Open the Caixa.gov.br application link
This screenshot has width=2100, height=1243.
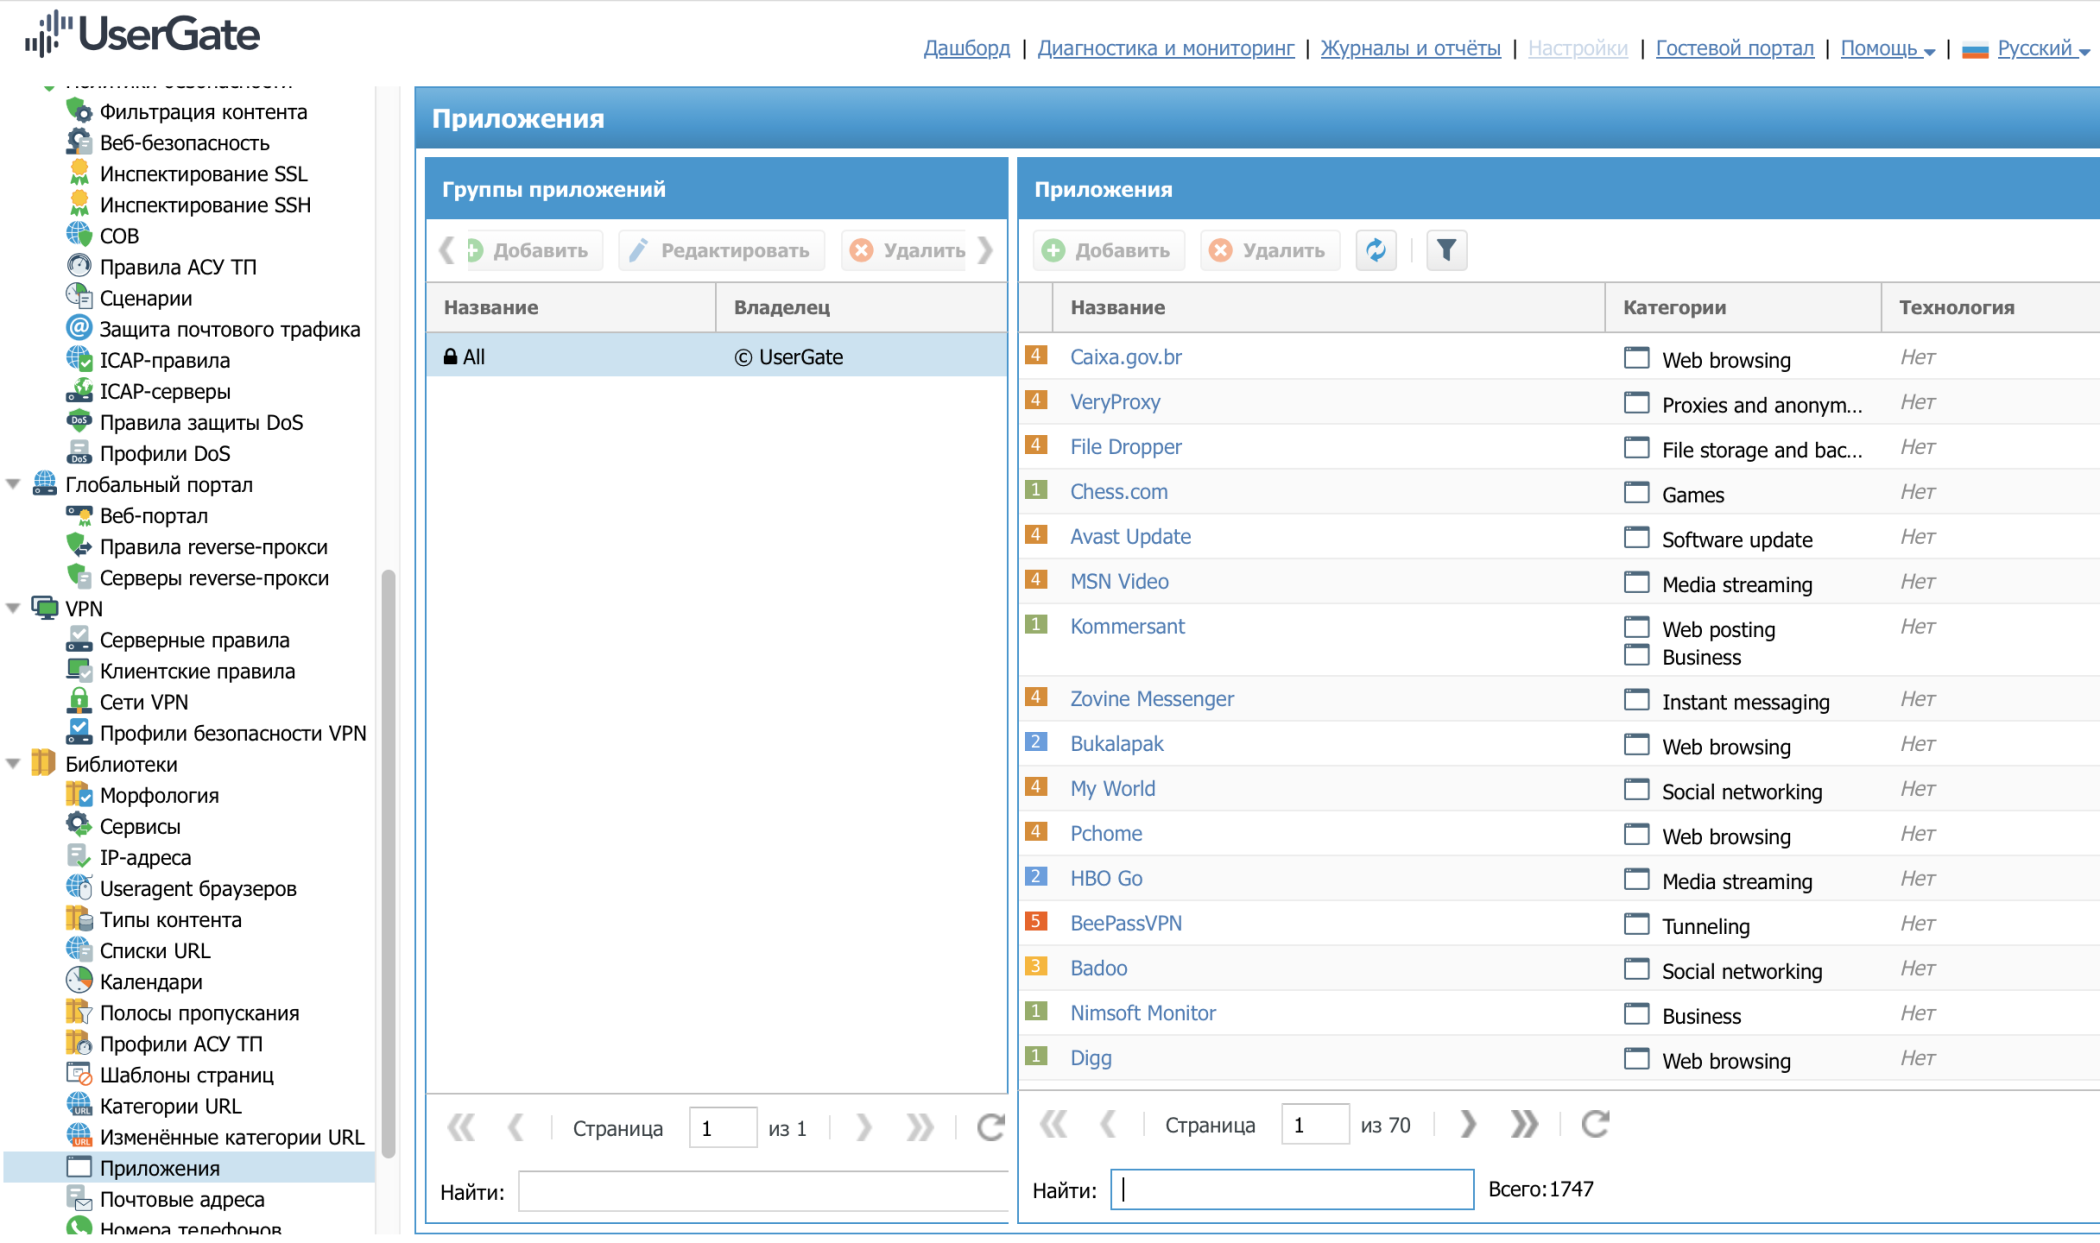tap(1126, 357)
